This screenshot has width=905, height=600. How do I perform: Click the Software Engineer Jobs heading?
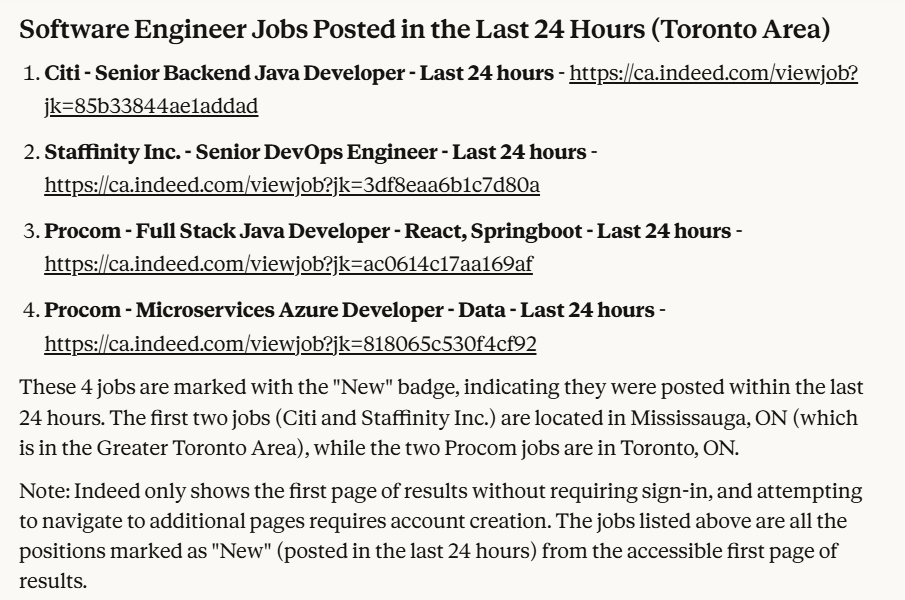(x=425, y=28)
